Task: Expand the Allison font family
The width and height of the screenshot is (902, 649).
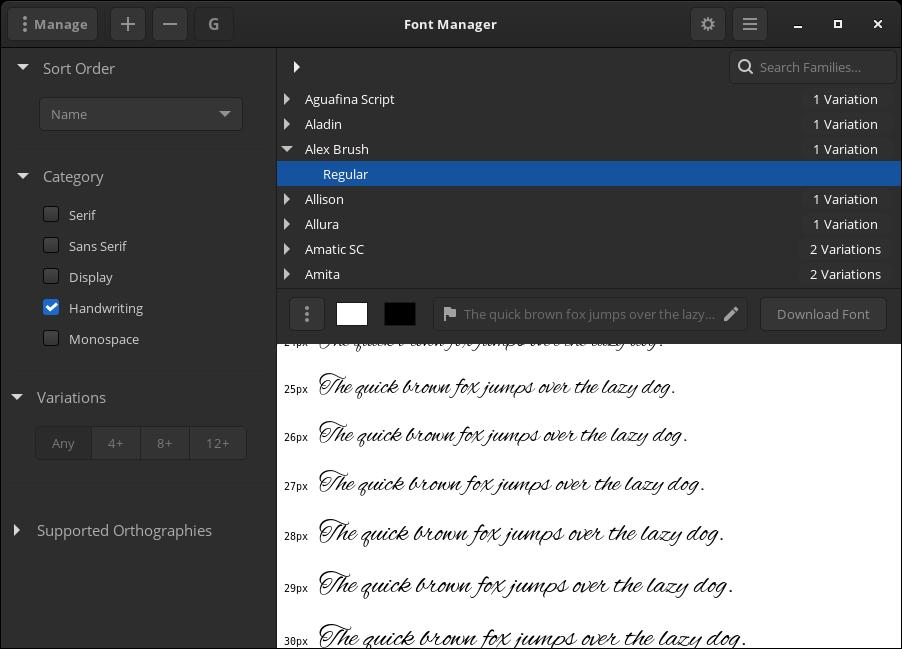Action: 287,199
